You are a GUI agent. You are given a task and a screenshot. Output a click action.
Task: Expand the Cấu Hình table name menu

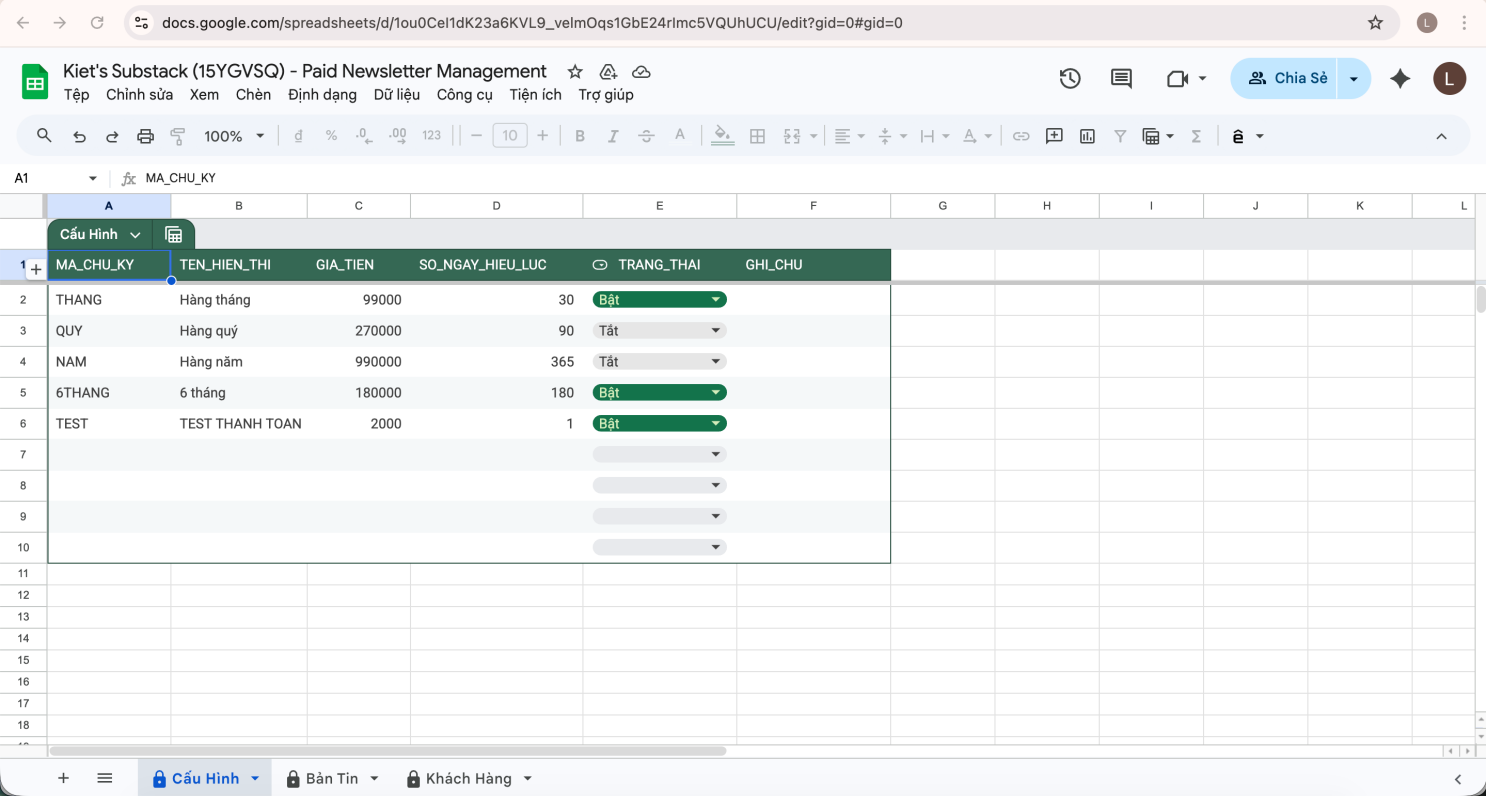coord(135,234)
